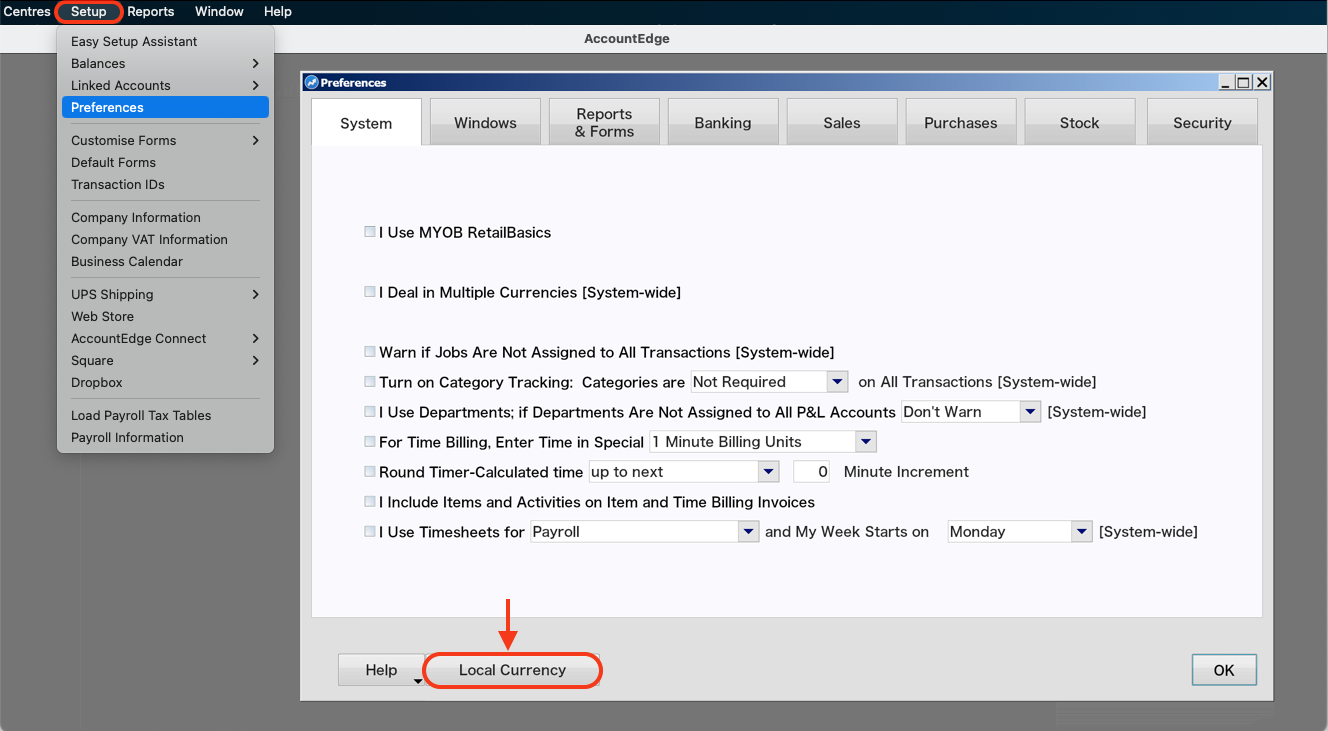Open the Stock preferences tab
Viewport: 1328px width, 731px height.
coord(1080,122)
